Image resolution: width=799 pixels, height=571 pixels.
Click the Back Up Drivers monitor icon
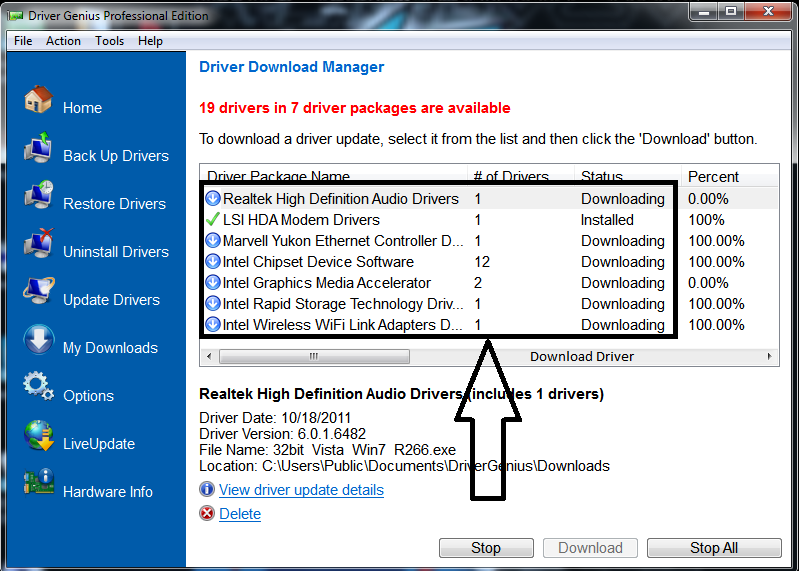38,147
